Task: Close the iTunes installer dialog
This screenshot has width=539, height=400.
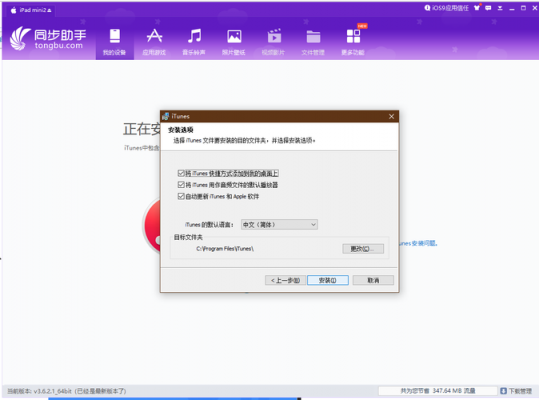Action: point(391,116)
